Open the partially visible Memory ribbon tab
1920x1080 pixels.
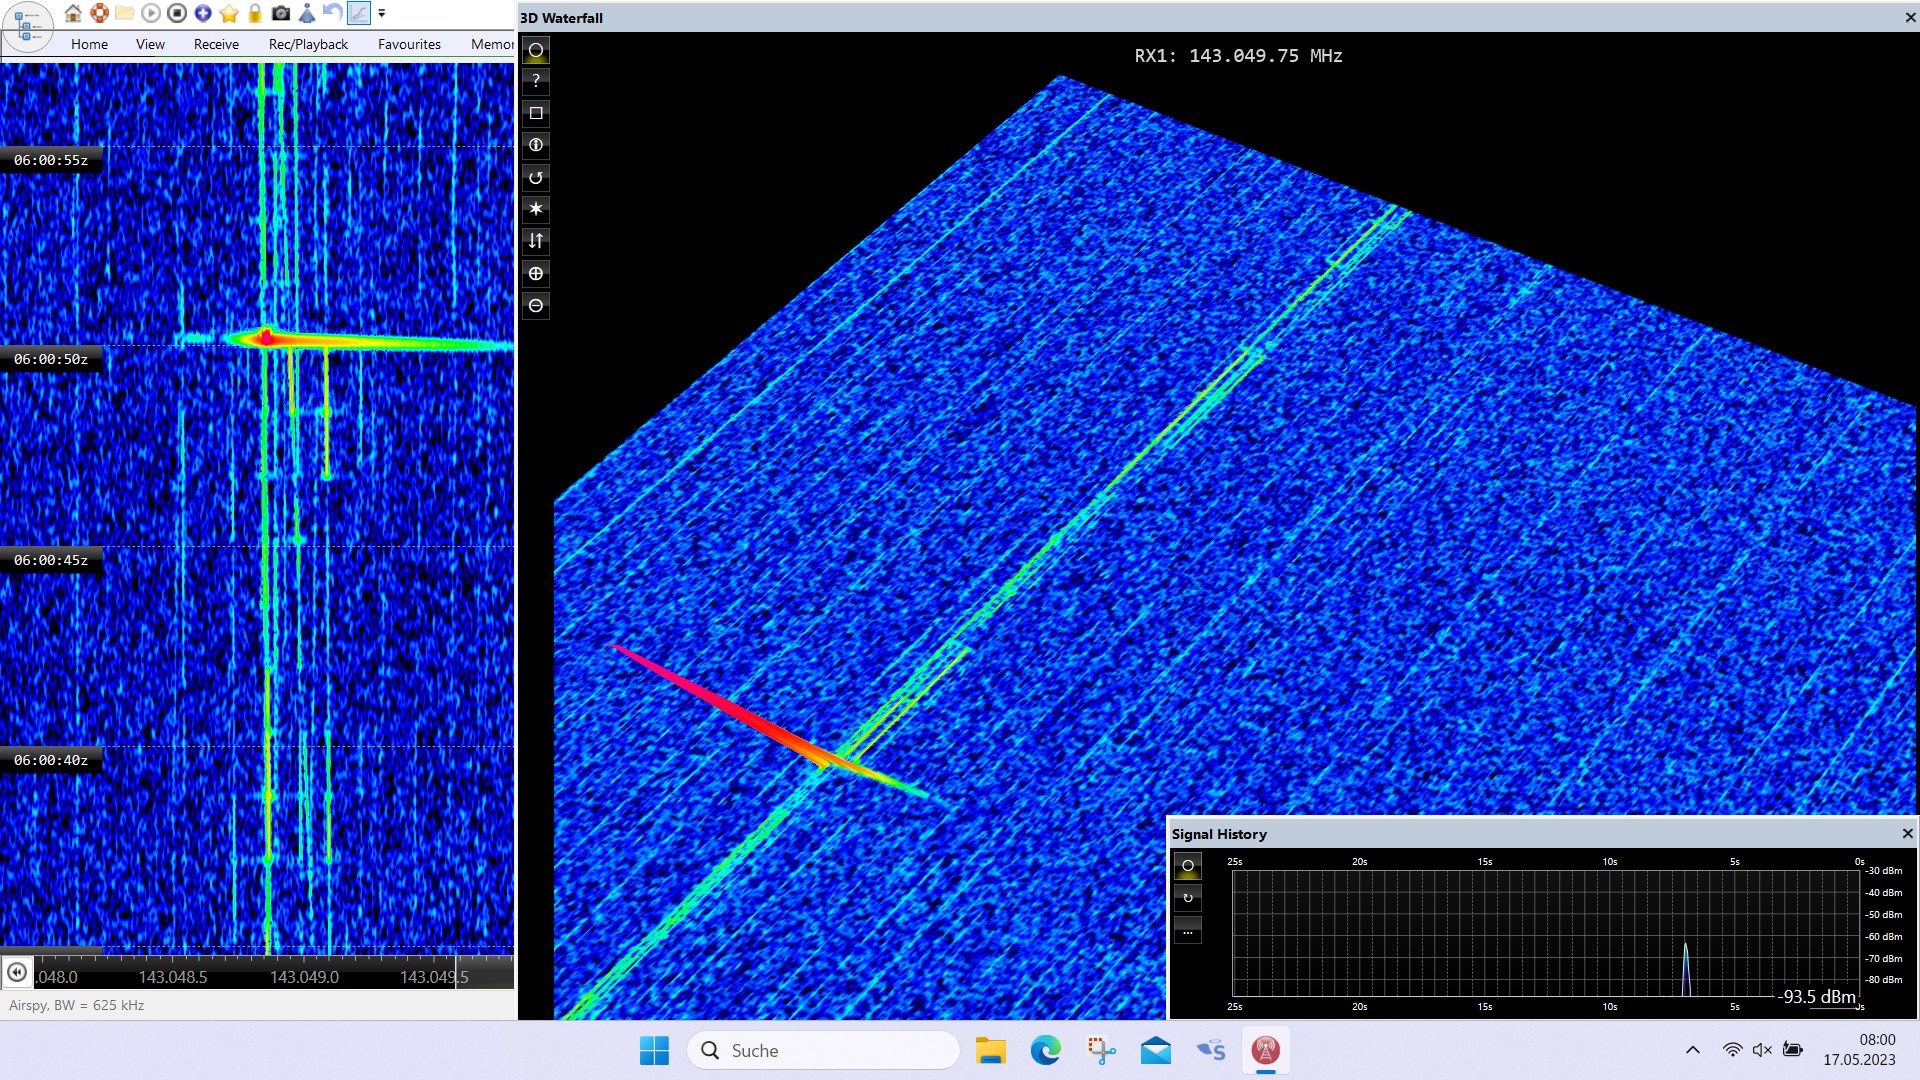pyautogui.click(x=492, y=44)
